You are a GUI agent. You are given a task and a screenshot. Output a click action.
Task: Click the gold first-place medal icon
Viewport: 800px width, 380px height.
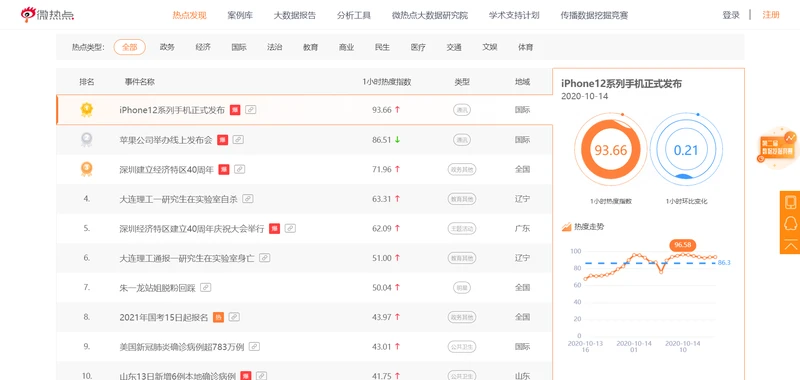(87, 110)
